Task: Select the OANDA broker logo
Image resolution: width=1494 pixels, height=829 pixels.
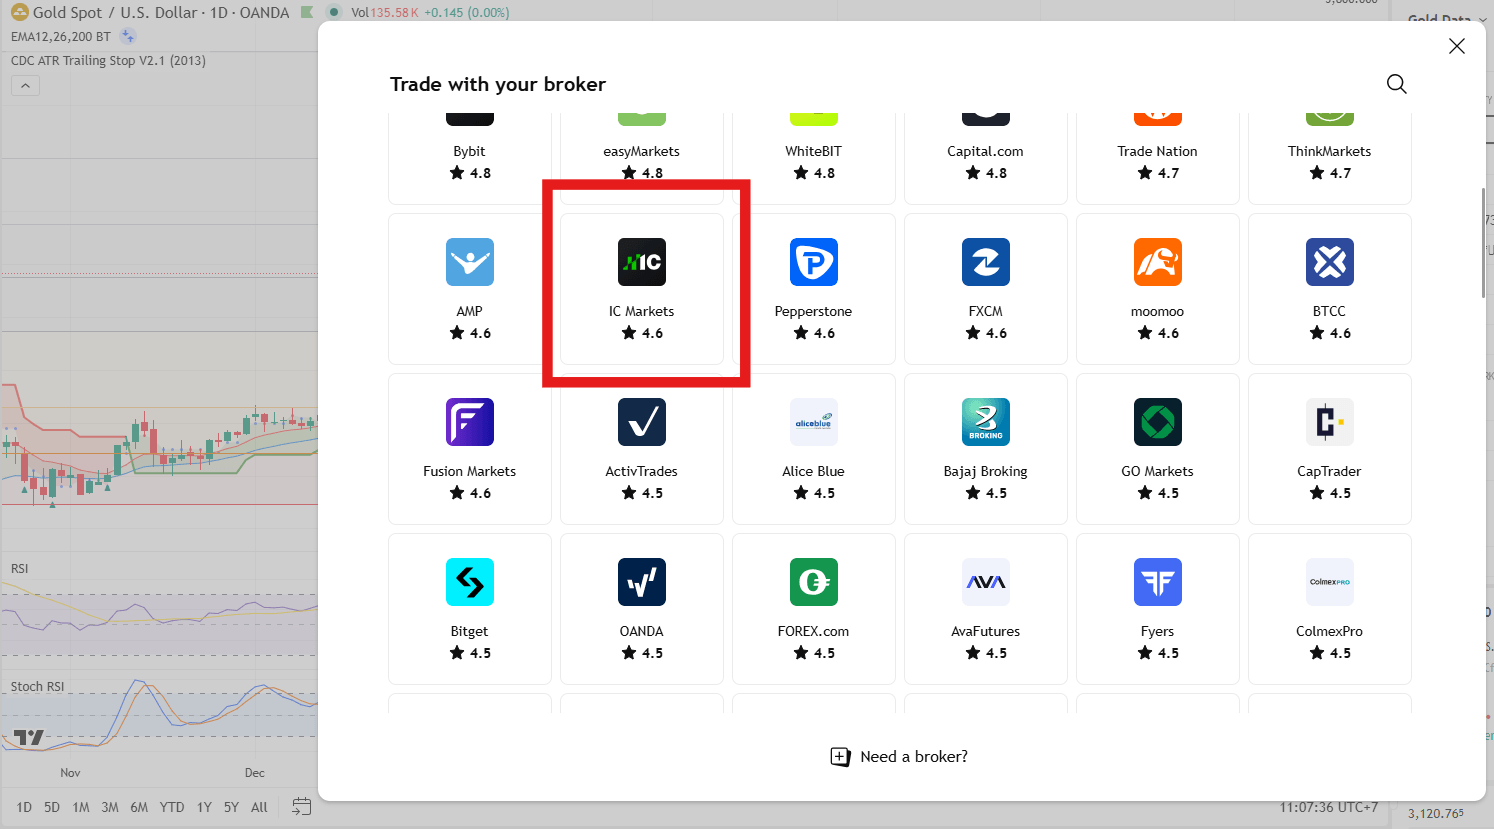Action: [x=641, y=583]
